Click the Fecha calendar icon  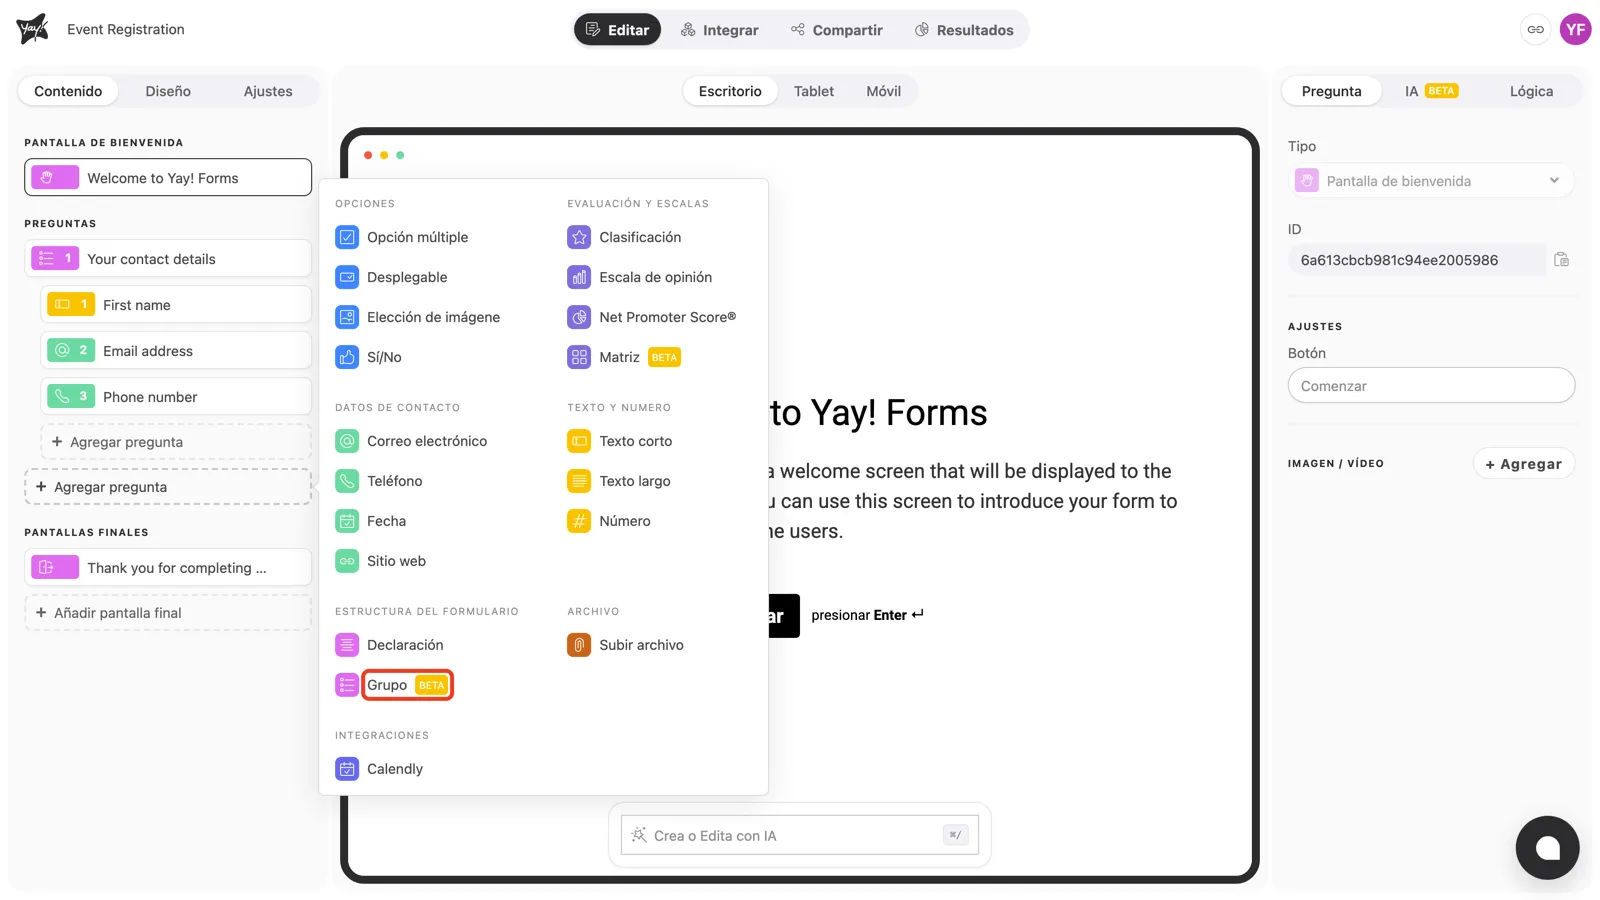pos(347,521)
